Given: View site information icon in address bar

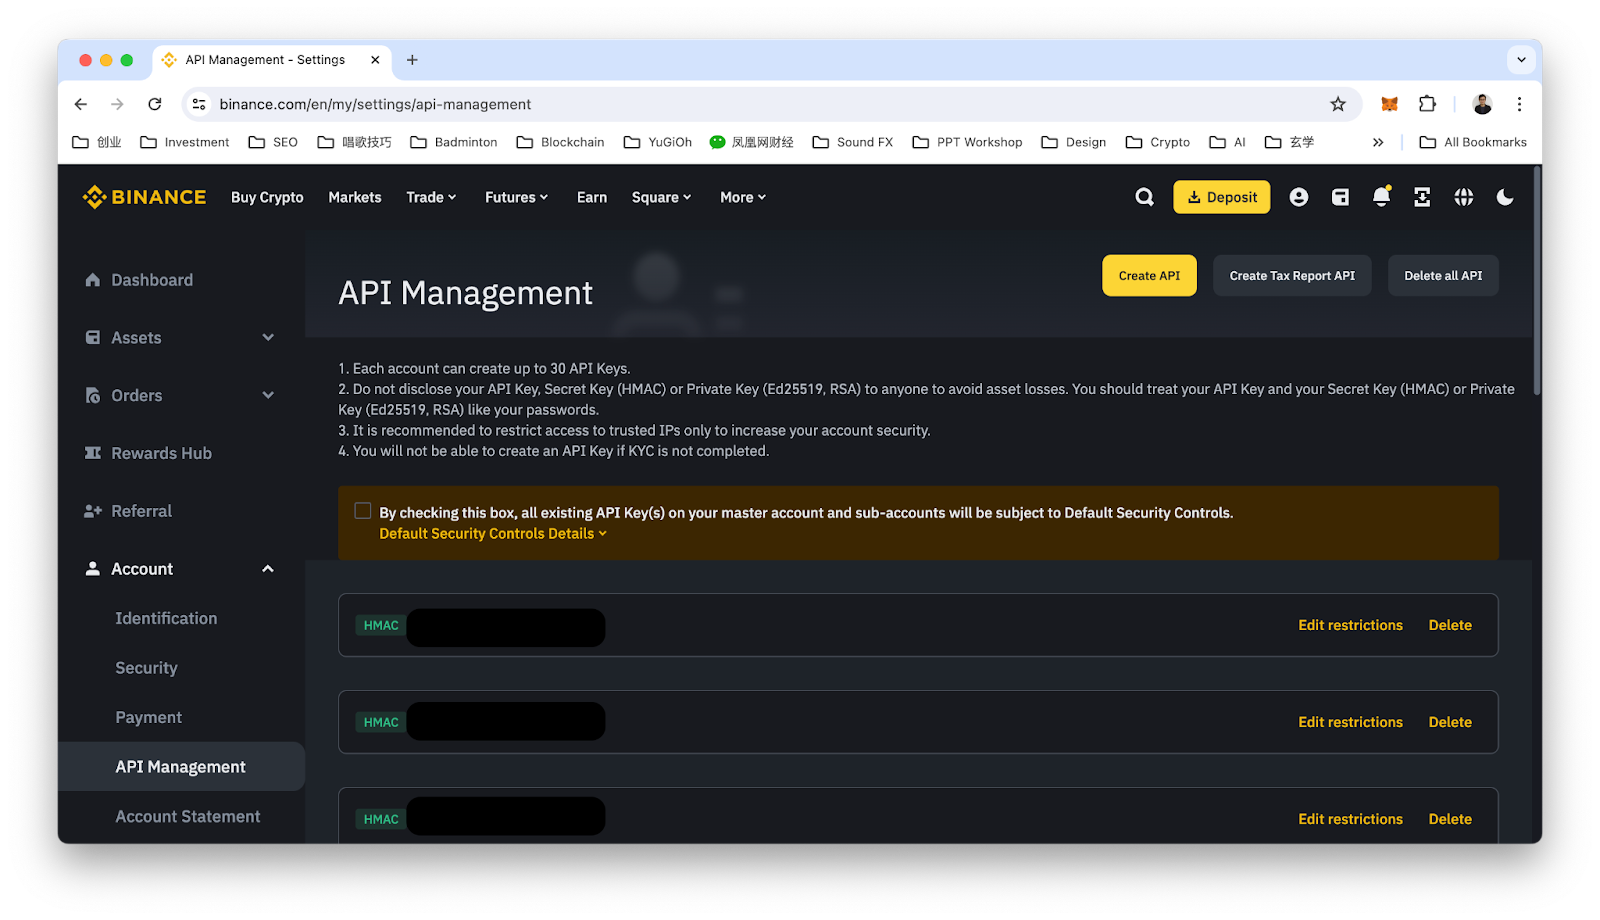Looking at the screenshot, I should [199, 104].
